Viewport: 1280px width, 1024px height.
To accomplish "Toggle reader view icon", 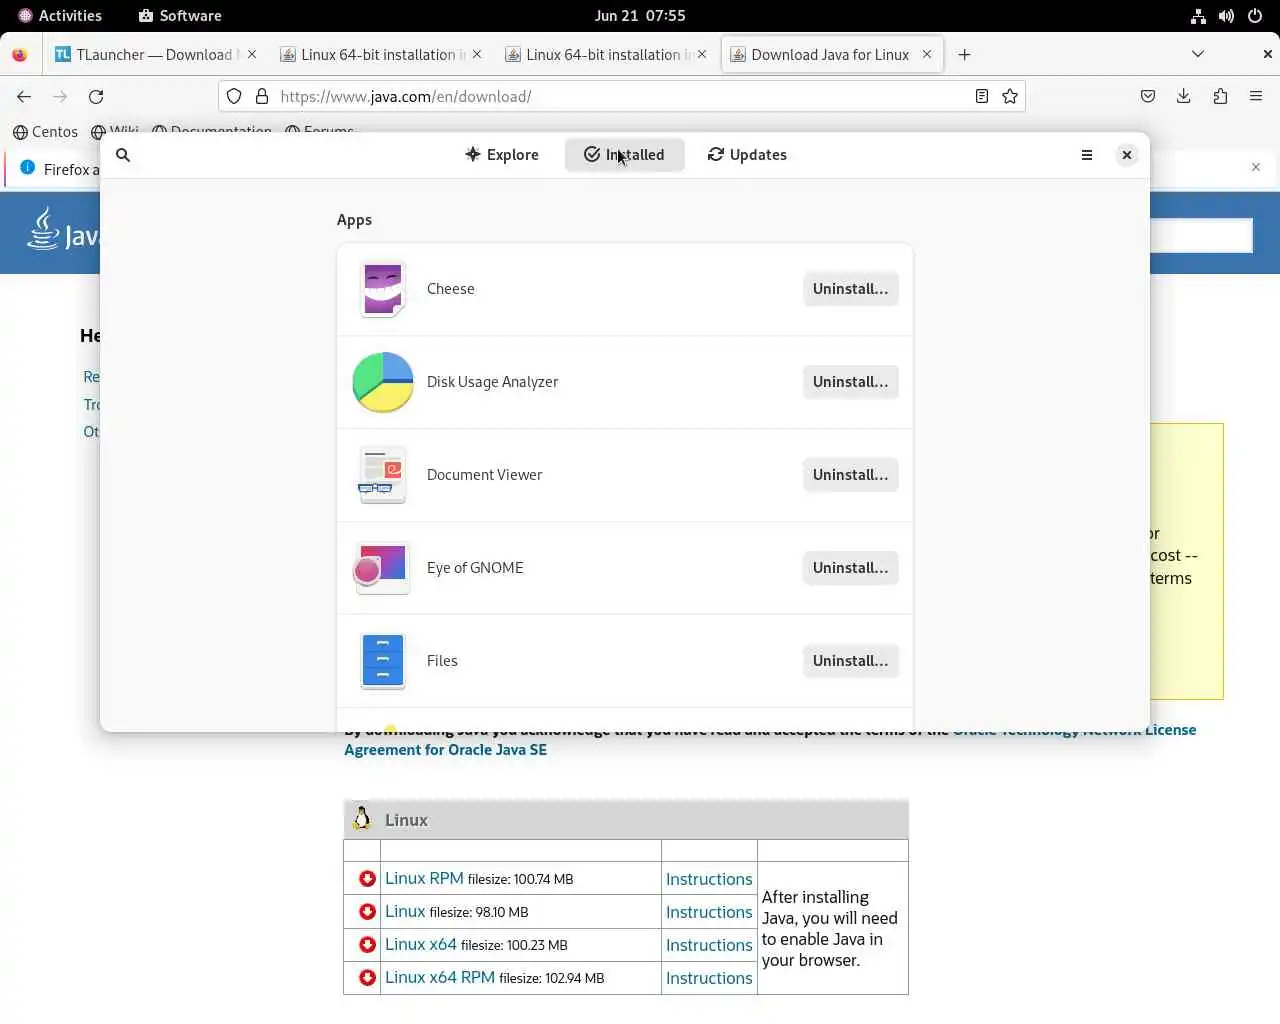I will [x=982, y=96].
